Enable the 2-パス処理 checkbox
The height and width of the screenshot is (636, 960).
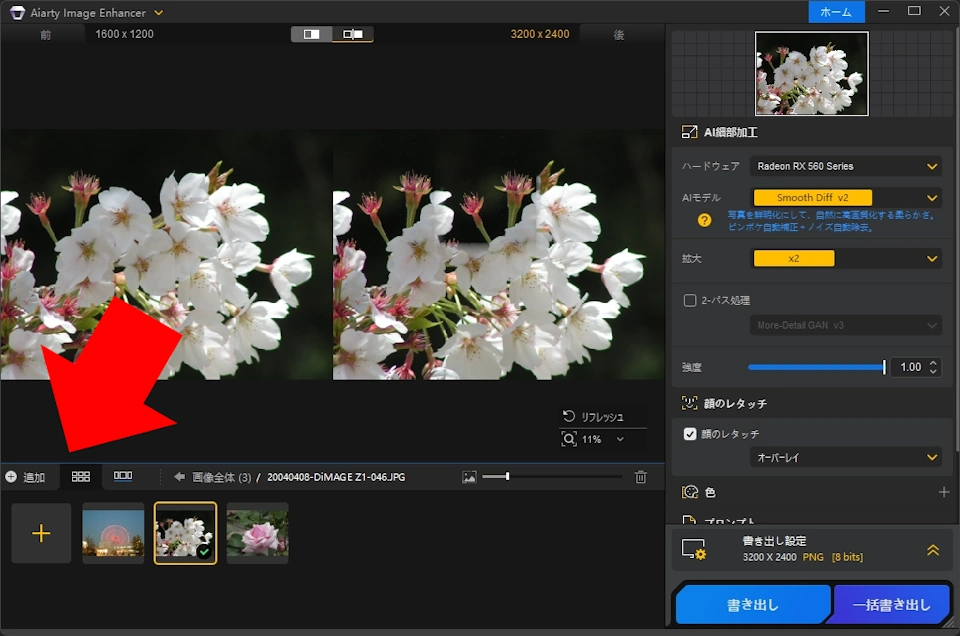(689, 300)
